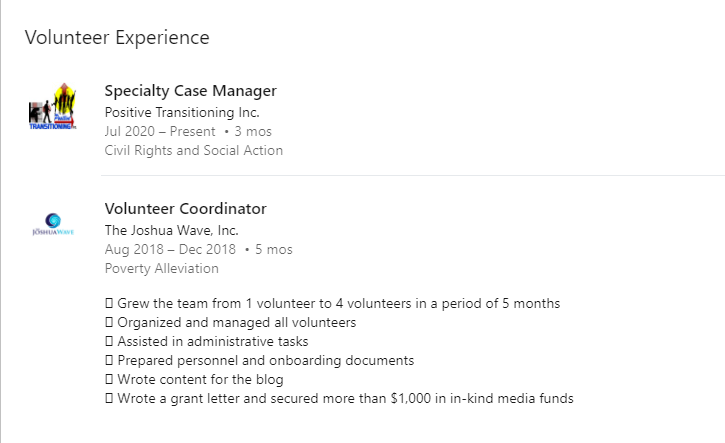Select the 3 mos duration text
The image size is (725, 443).
[253, 131]
